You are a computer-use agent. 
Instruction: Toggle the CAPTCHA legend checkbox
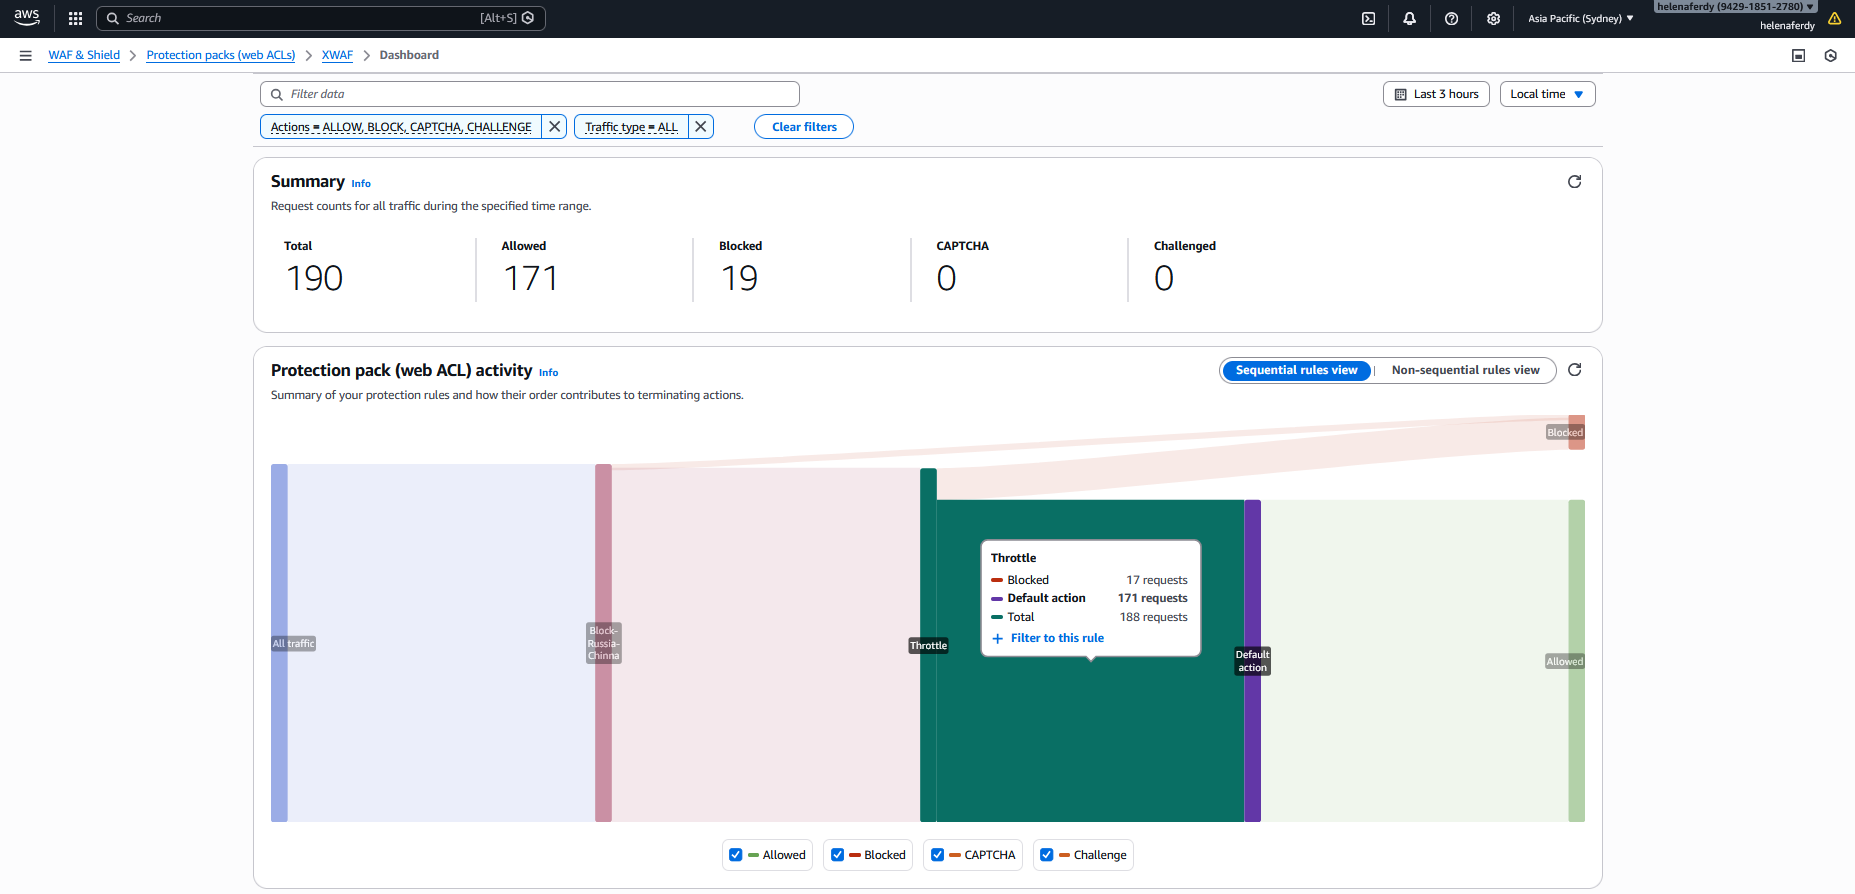(937, 855)
